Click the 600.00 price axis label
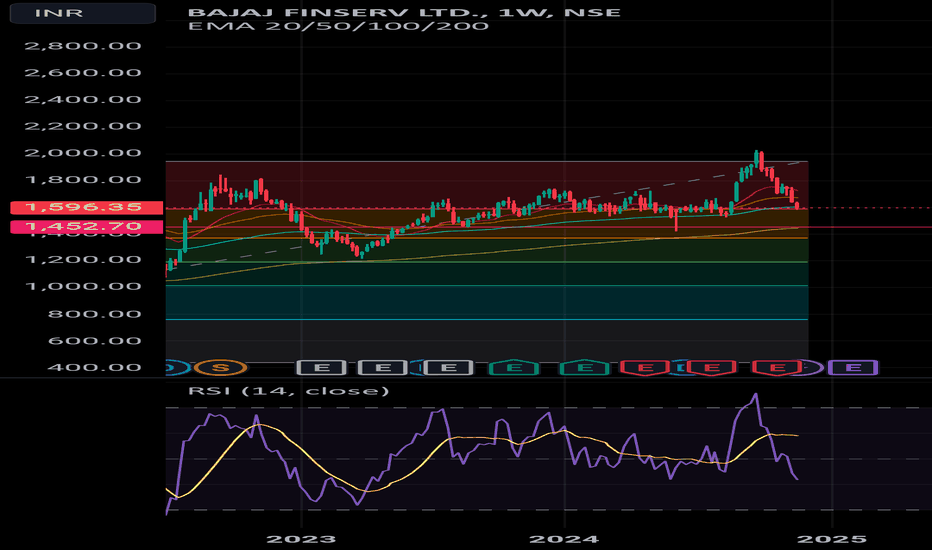932x550 pixels. tap(94, 341)
